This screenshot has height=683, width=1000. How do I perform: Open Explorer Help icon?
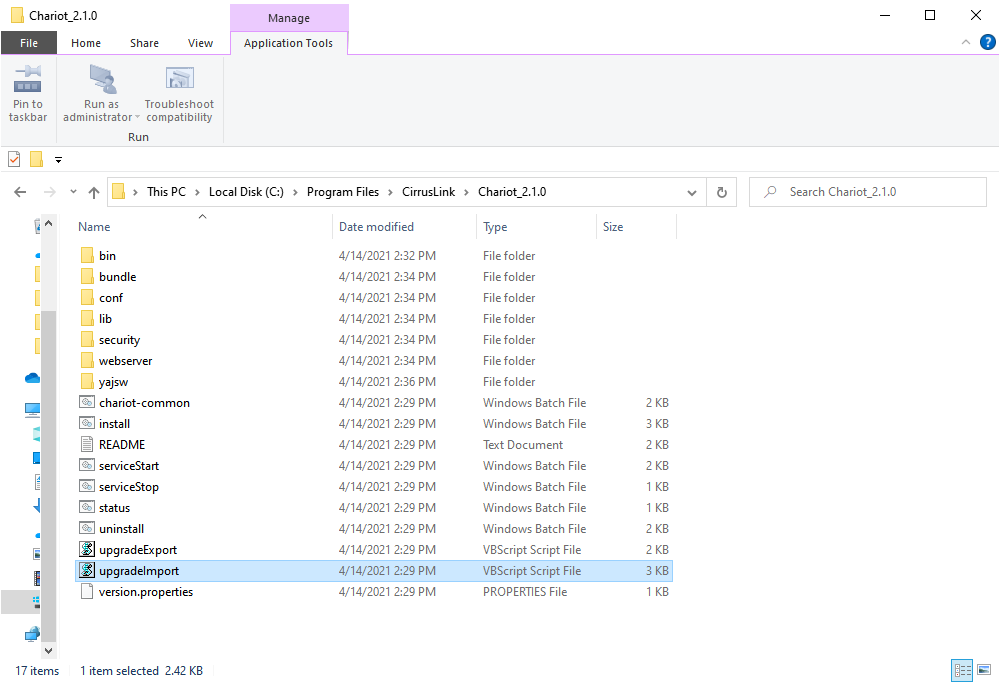(987, 43)
